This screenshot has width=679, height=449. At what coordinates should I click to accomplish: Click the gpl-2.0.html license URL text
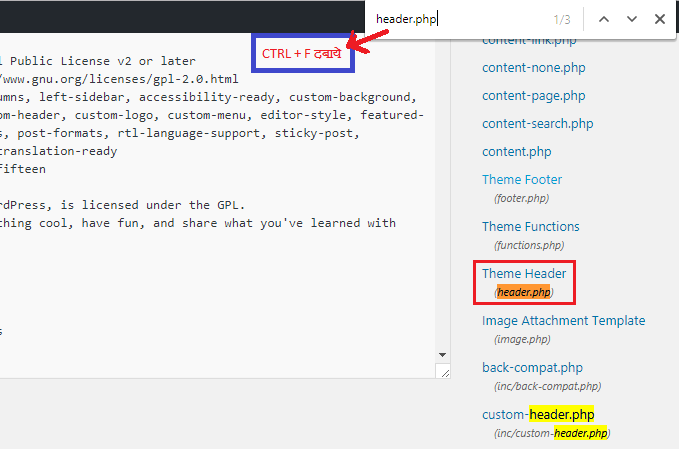119,79
